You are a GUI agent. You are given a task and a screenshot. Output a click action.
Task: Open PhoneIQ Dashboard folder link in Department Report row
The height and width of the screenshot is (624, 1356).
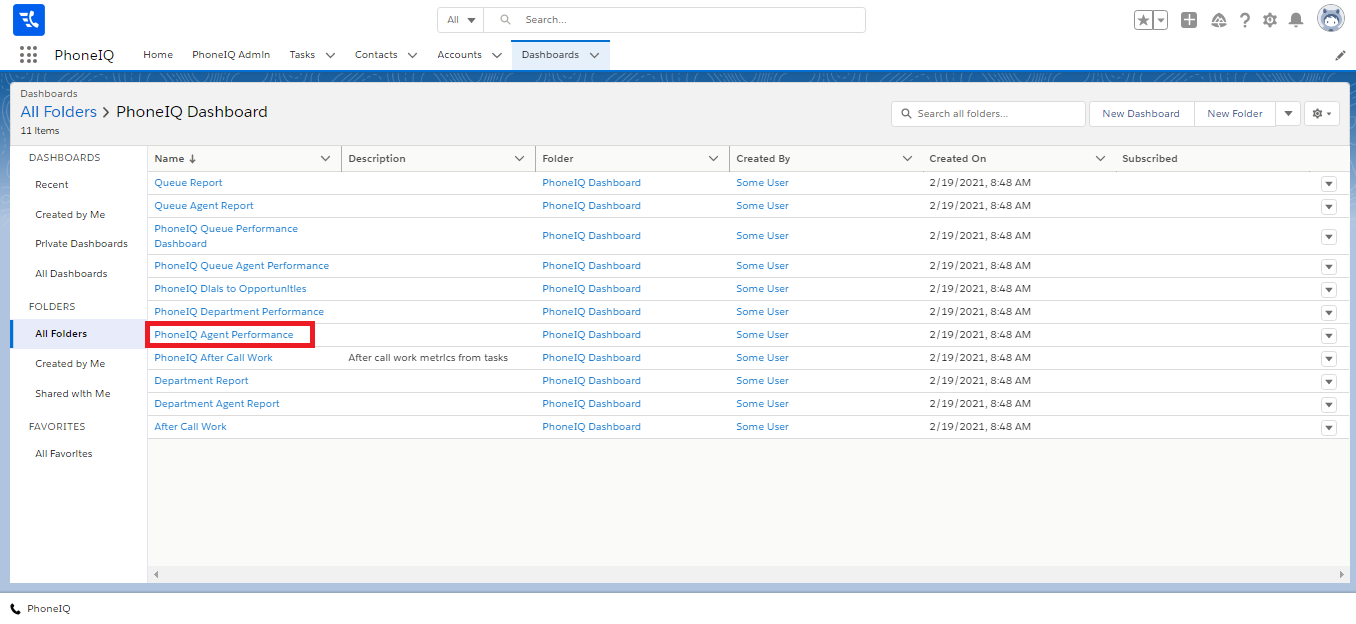click(591, 381)
